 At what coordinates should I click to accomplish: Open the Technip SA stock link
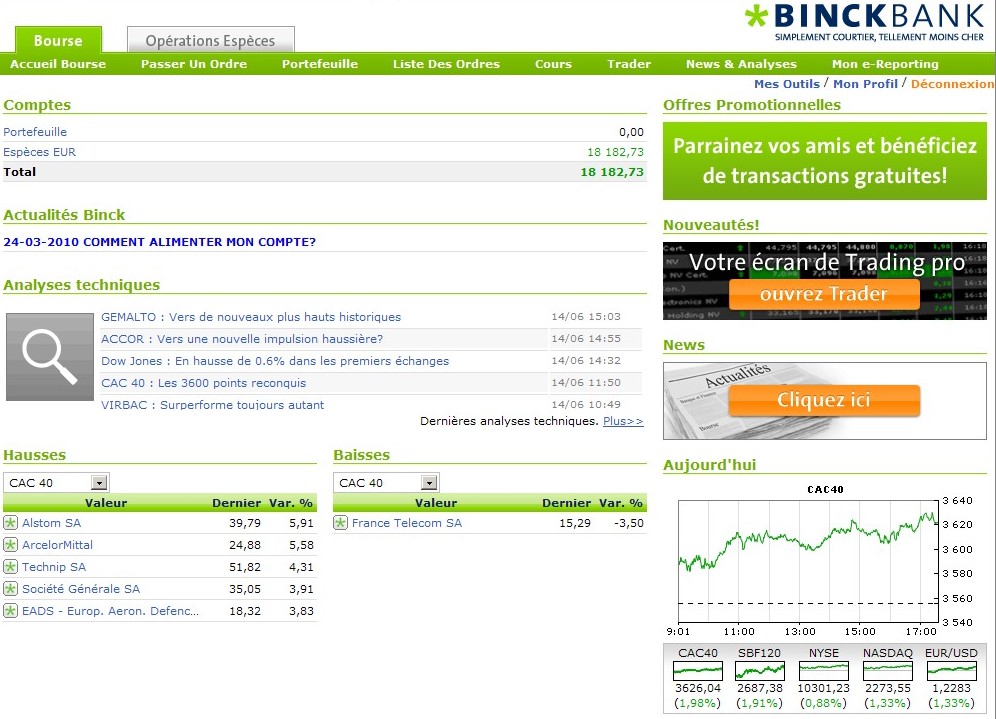coord(54,567)
